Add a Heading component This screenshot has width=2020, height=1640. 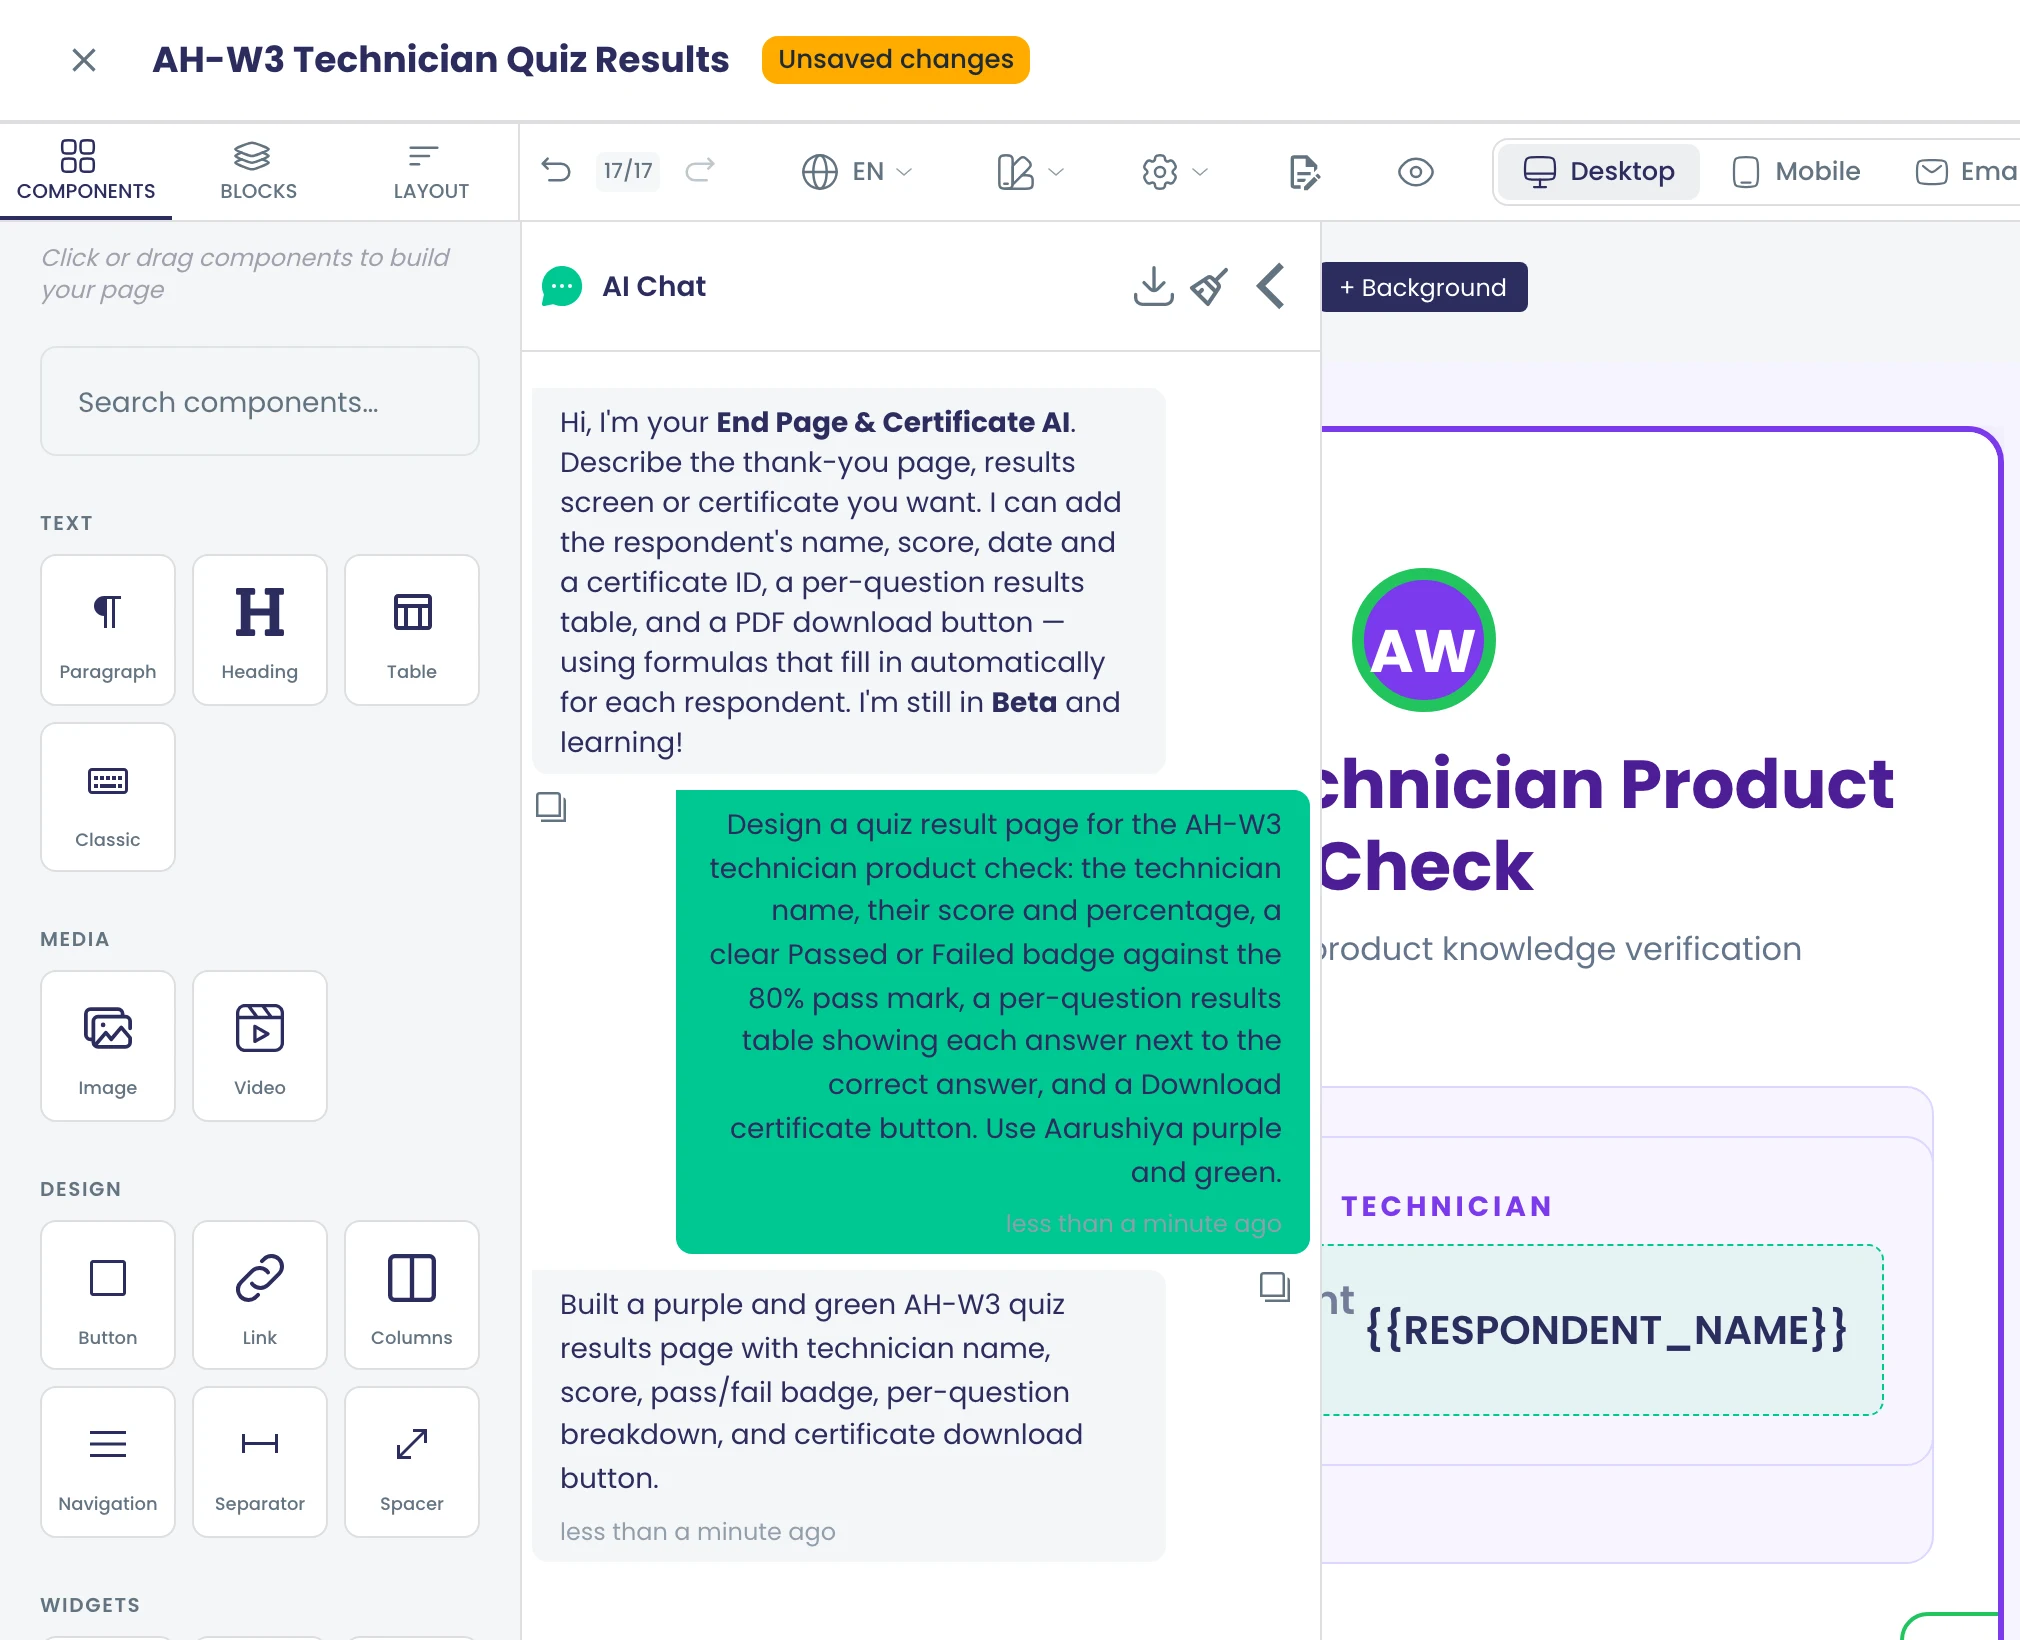coord(260,630)
